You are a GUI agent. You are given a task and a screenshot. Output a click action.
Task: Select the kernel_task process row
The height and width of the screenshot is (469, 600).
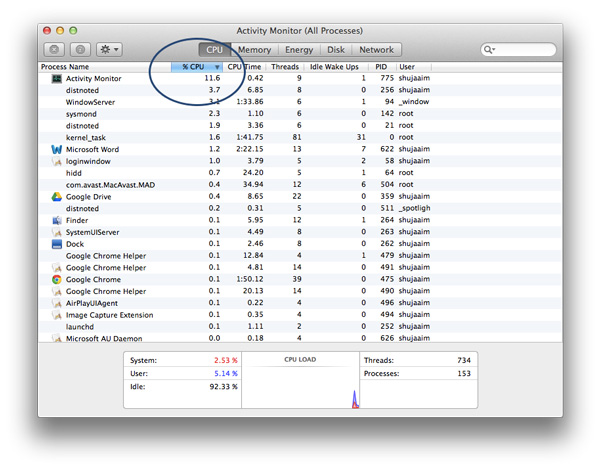300,138
